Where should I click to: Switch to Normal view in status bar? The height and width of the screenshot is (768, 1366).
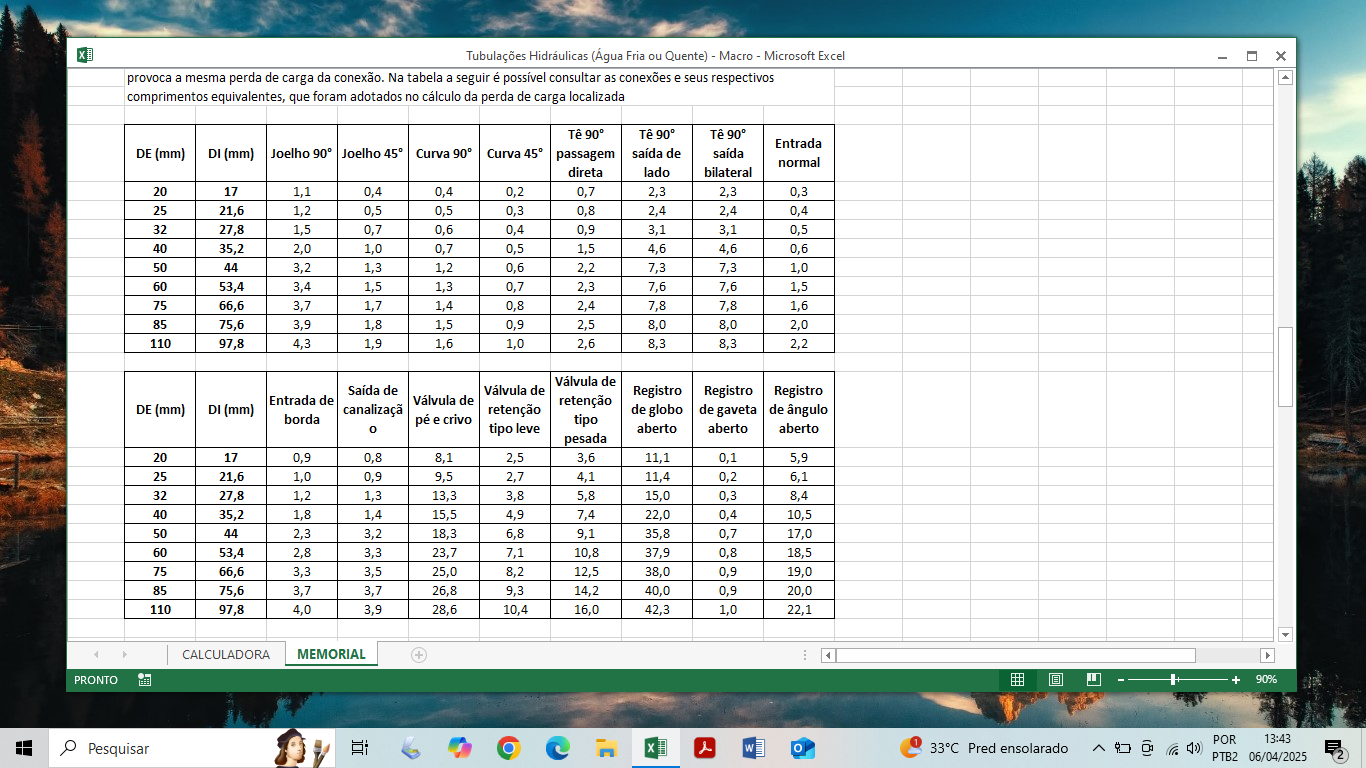tap(1017, 680)
